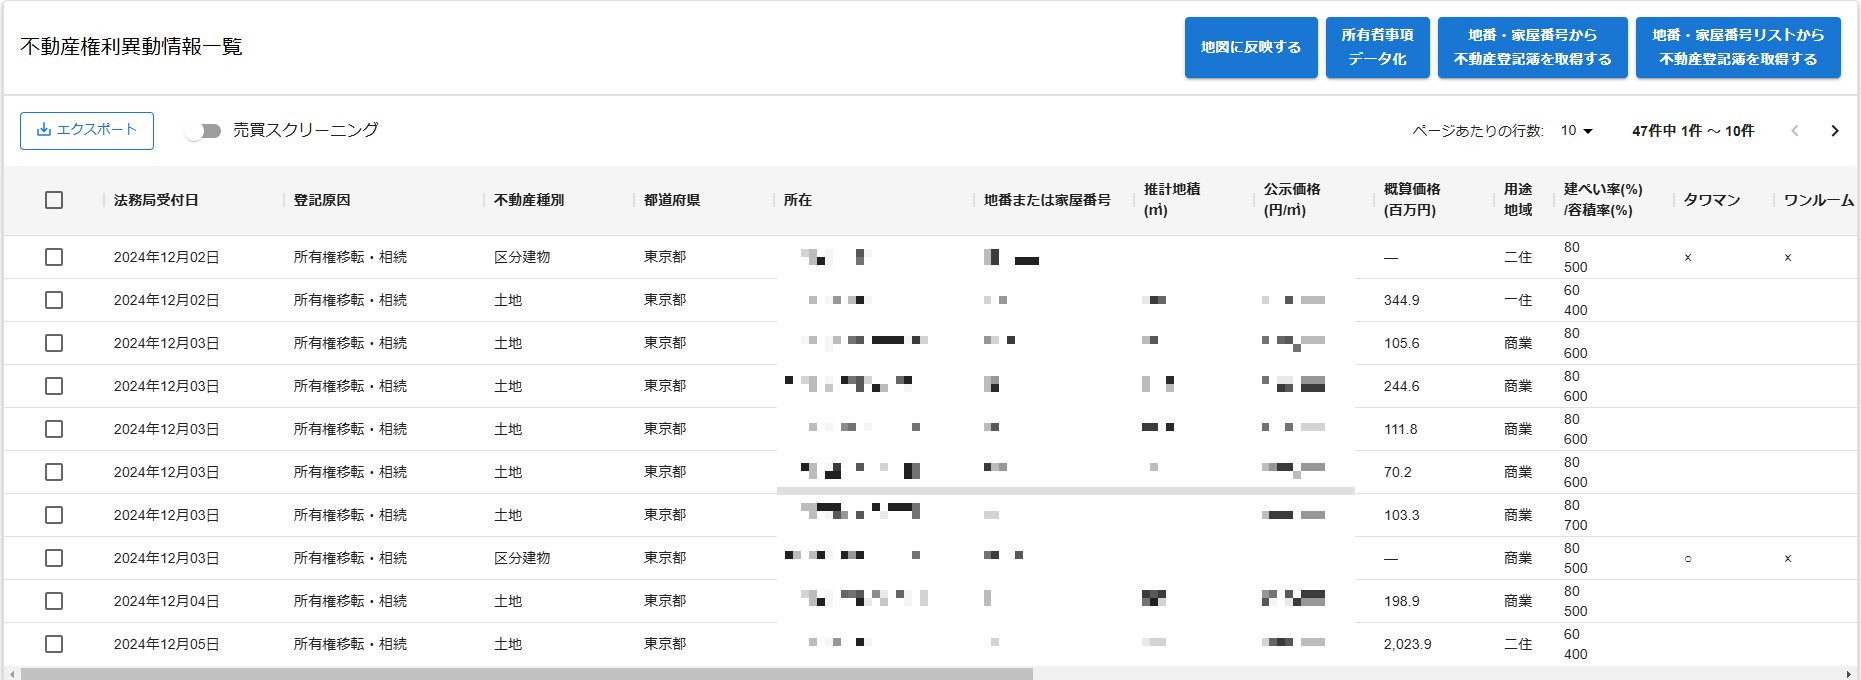Check the row with 概算価格 70.2
Screen dimensions: 1861x680
tap(54, 472)
